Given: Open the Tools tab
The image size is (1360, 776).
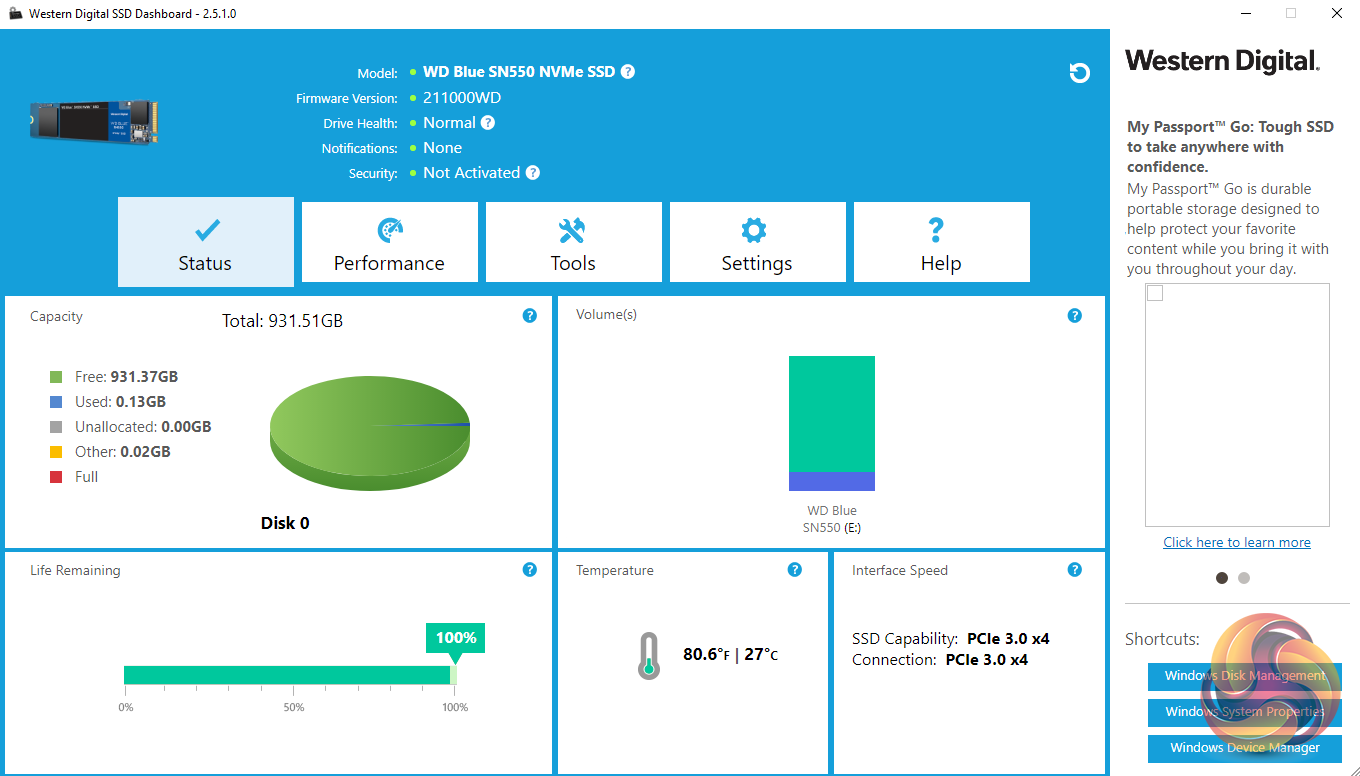Looking at the screenshot, I should (x=574, y=242).
